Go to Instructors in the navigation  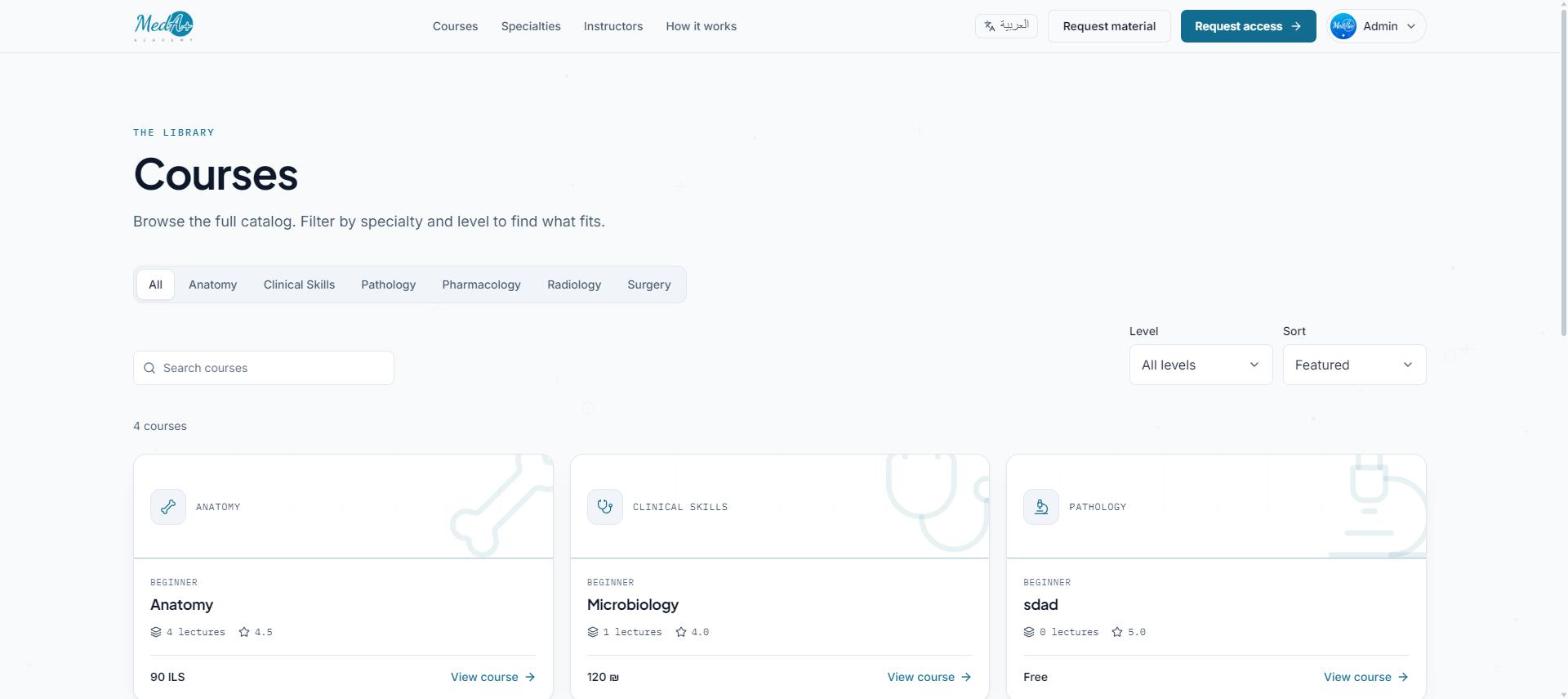pos(613,26)
